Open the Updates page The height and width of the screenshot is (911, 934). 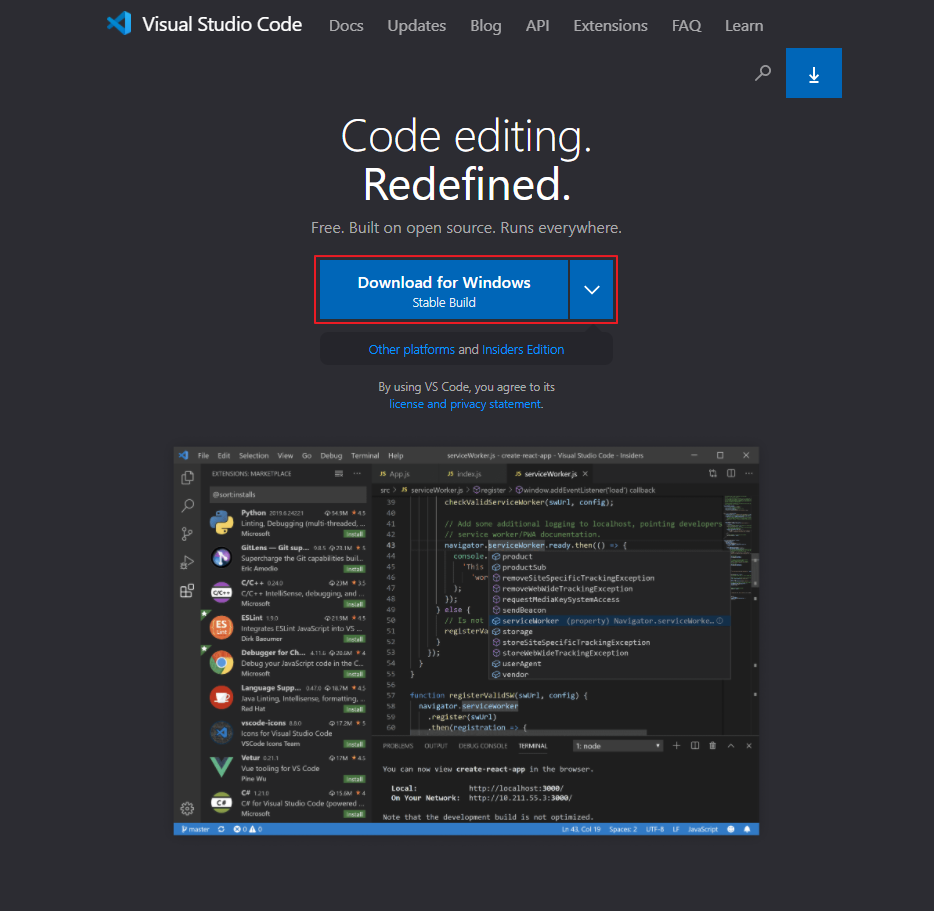[416, 26]
